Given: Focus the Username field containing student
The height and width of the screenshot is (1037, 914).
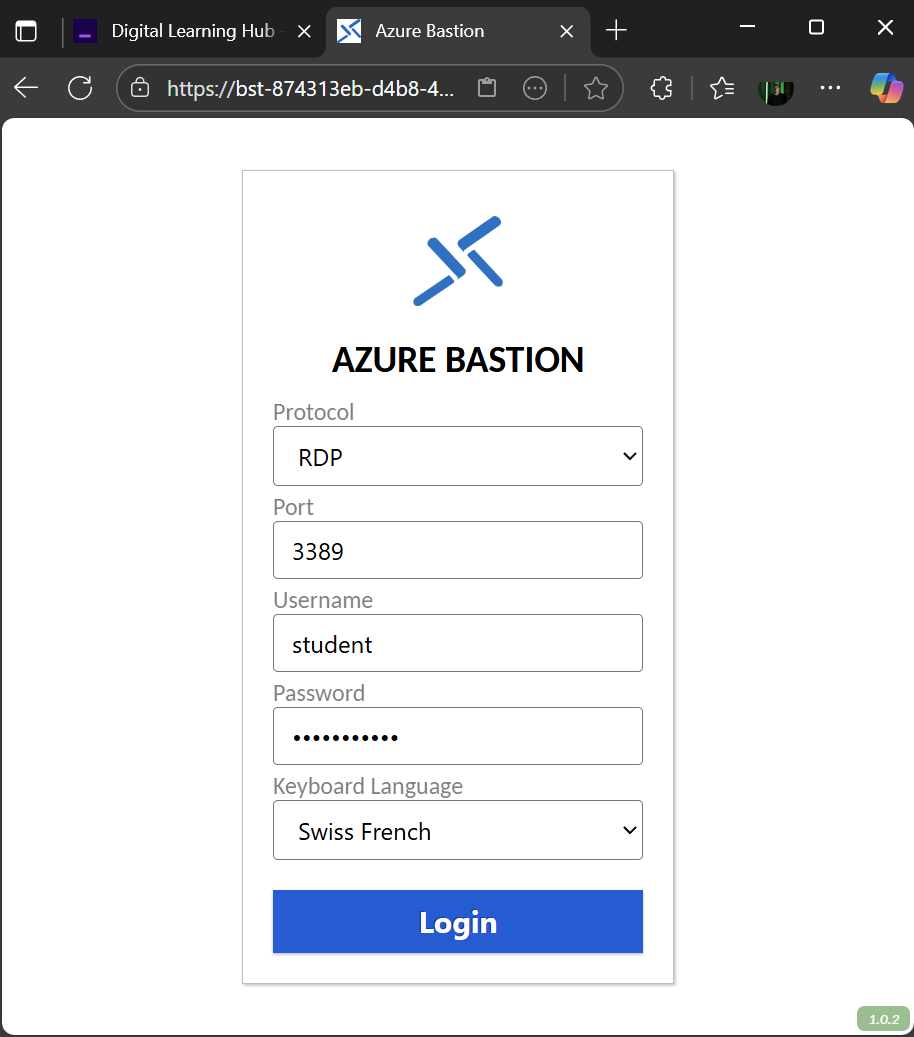Looking at the screenshot, I should click(x=457, y=643).
